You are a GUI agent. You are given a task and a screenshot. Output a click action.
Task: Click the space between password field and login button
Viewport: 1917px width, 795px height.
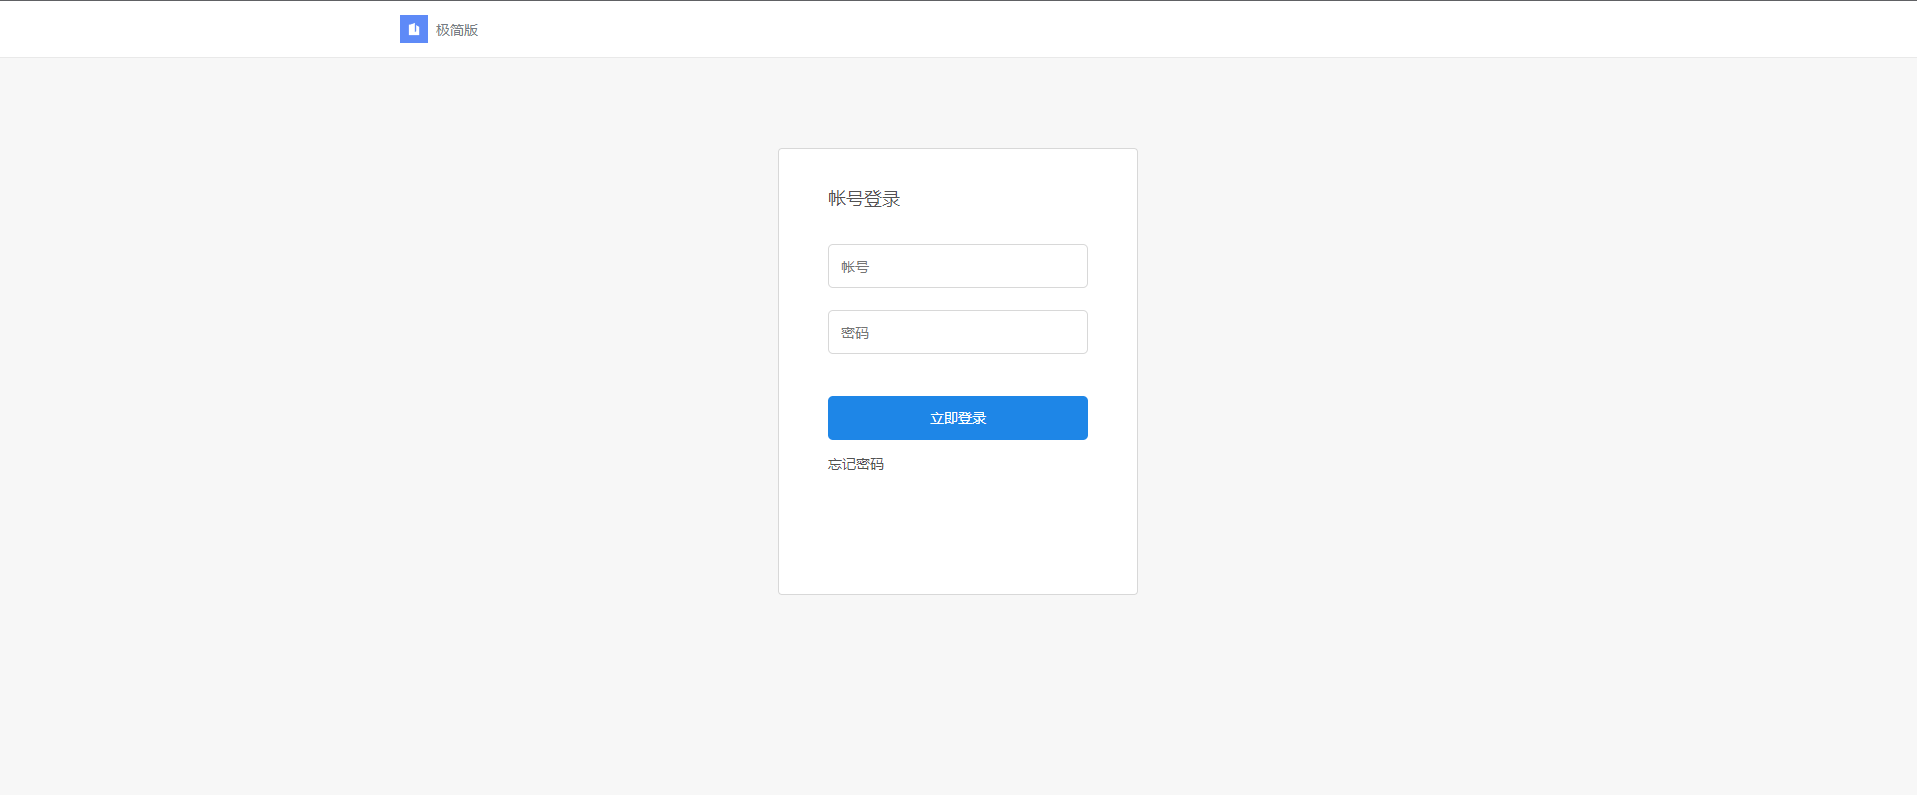[x=957, y=375]
